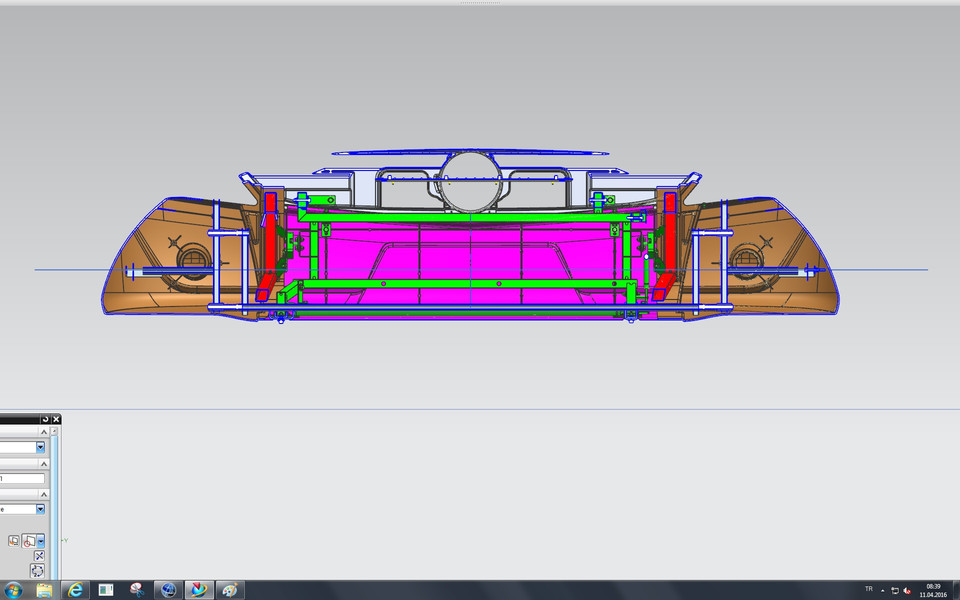Open Windows Explorer from the taskbar
Screen dimensions: 960x600
pos(45,590)
